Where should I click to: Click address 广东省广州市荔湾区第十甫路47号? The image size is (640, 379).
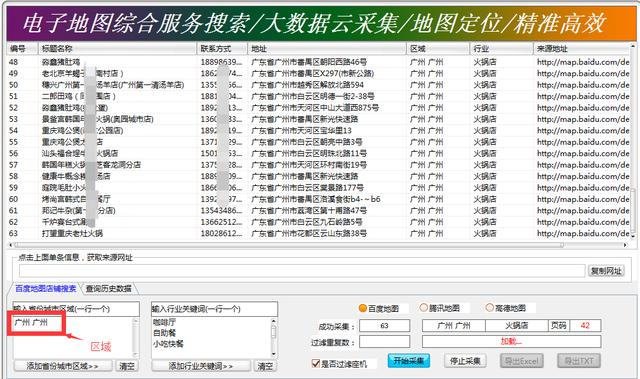point(309,211)
